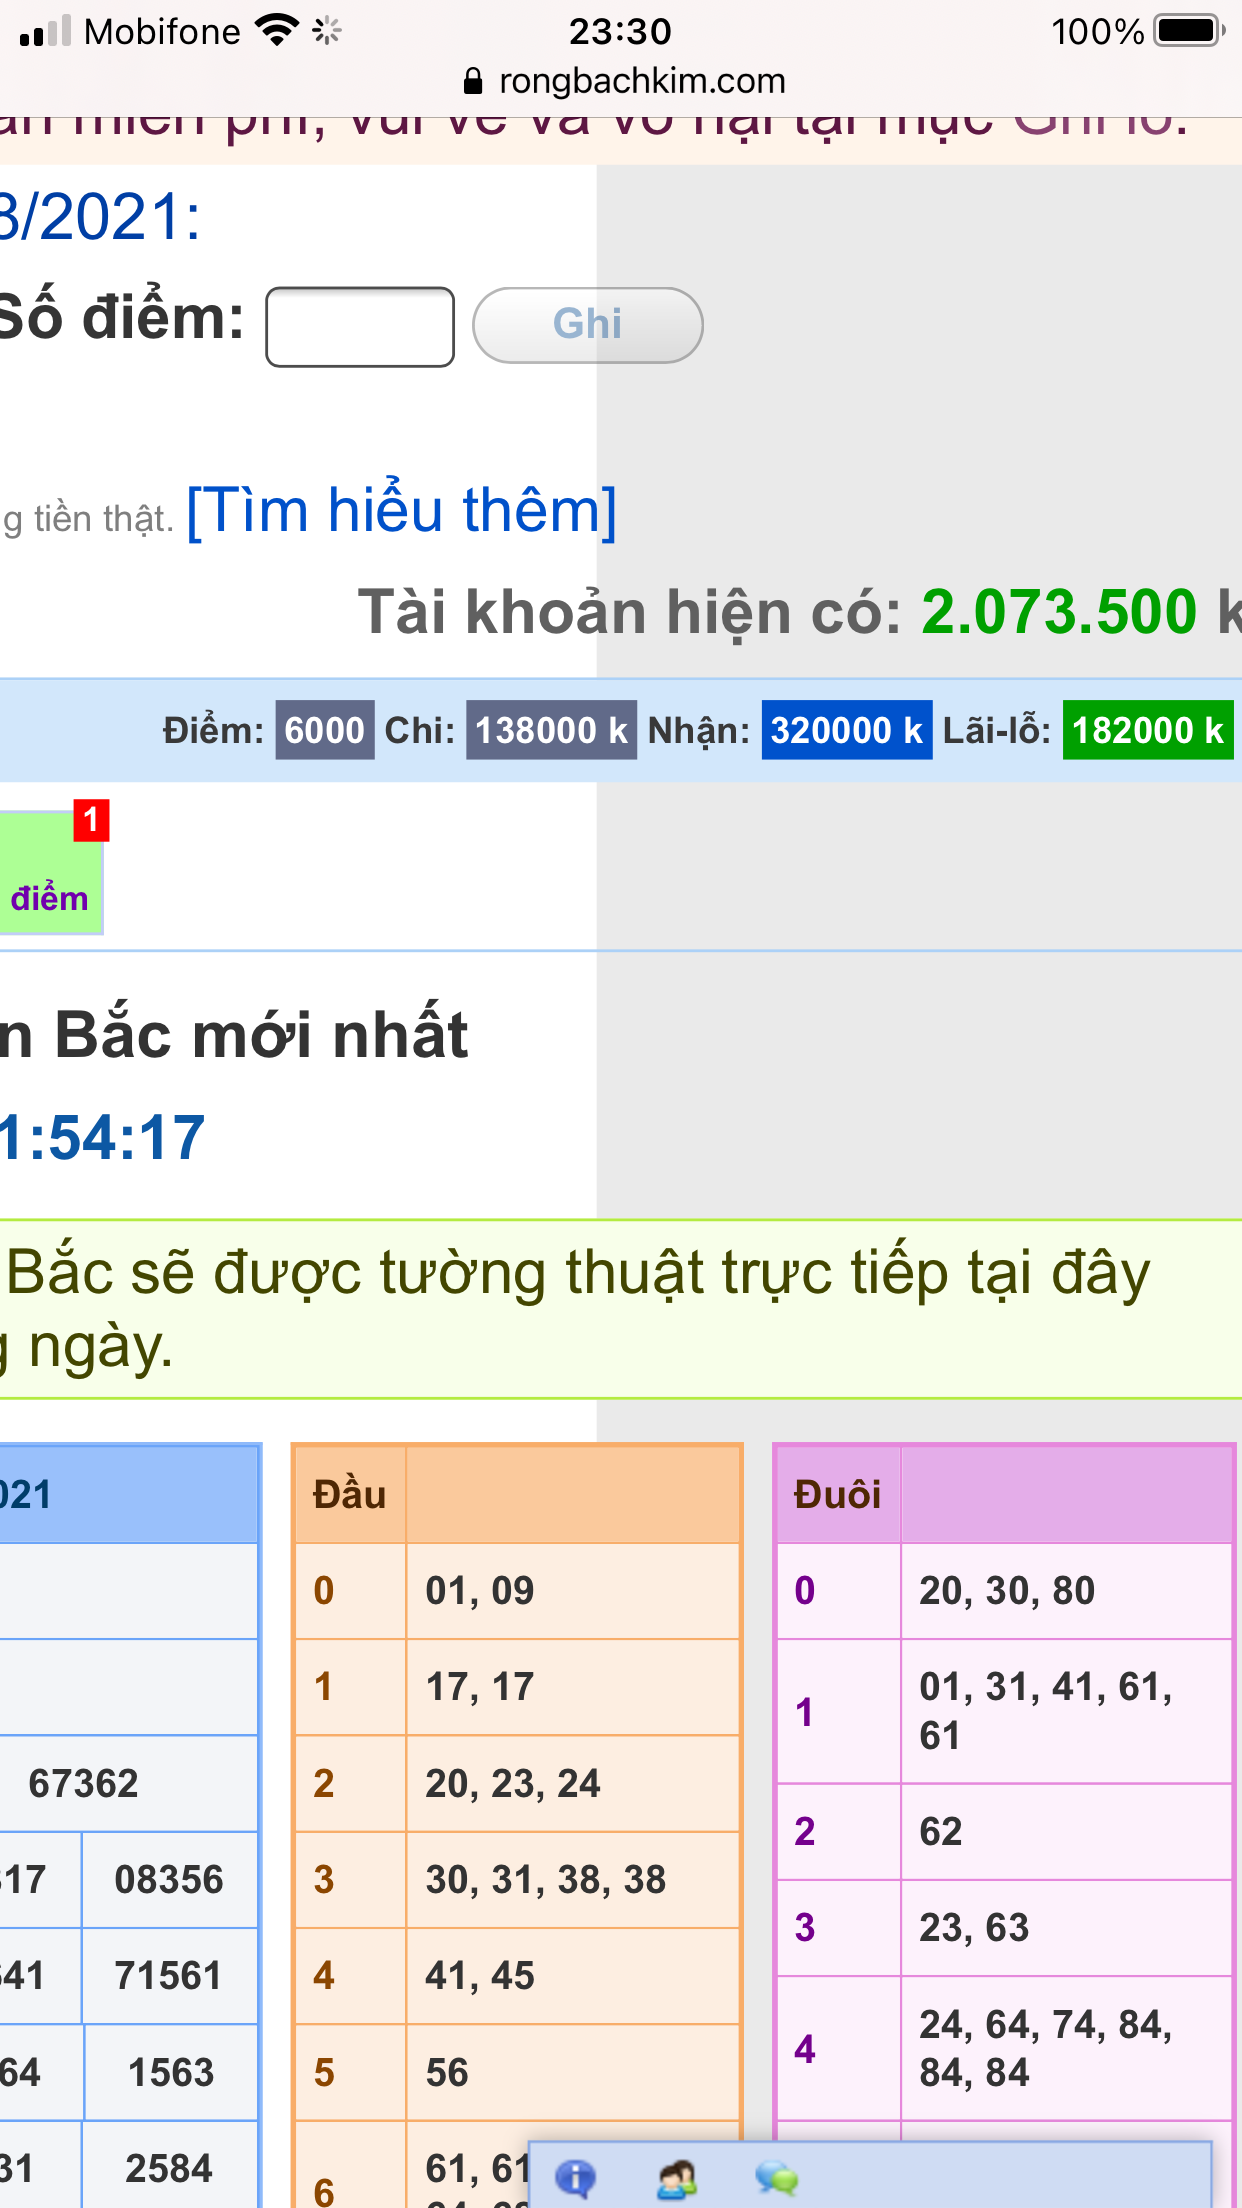Screen dimensions: 1242x2208
Task: Tap the Wi-Fi icon in status bar
Action: click(276, 31)
